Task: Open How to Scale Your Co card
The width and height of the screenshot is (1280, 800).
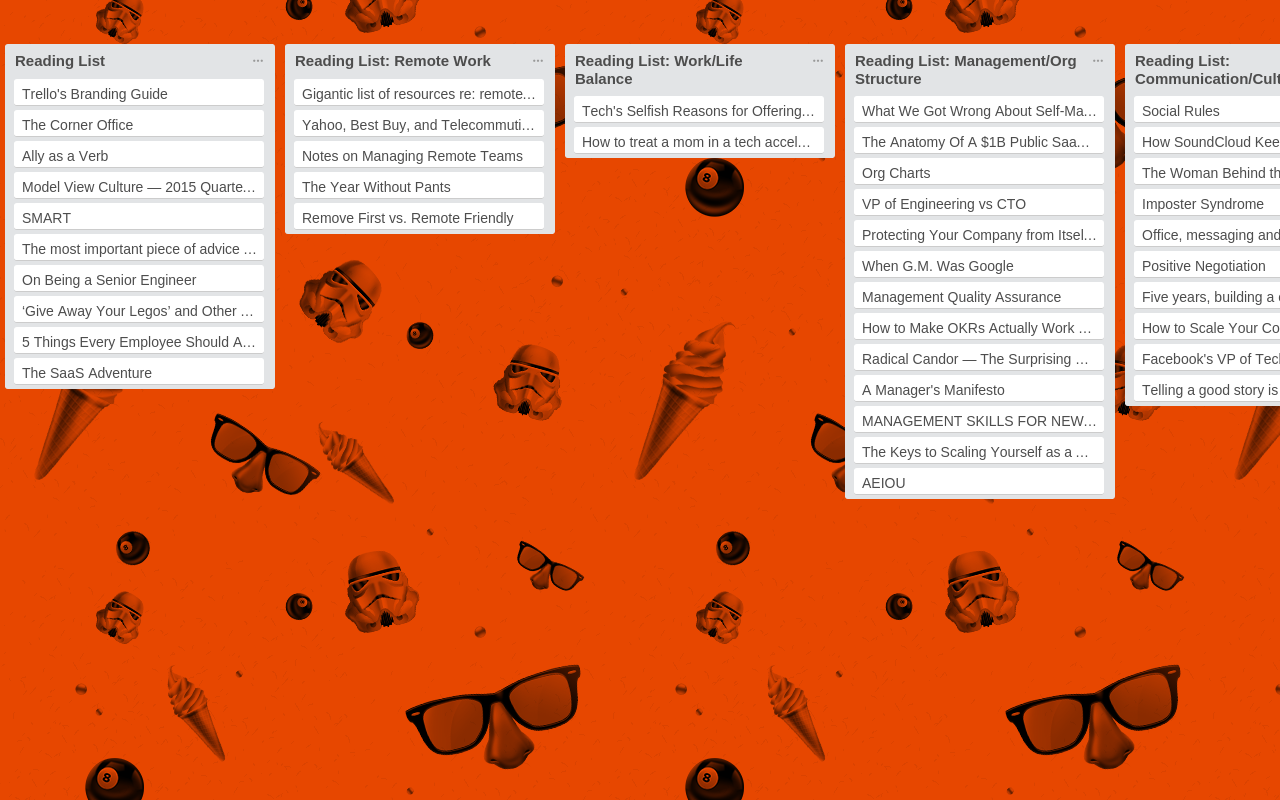Action: tap(1207, 327)
